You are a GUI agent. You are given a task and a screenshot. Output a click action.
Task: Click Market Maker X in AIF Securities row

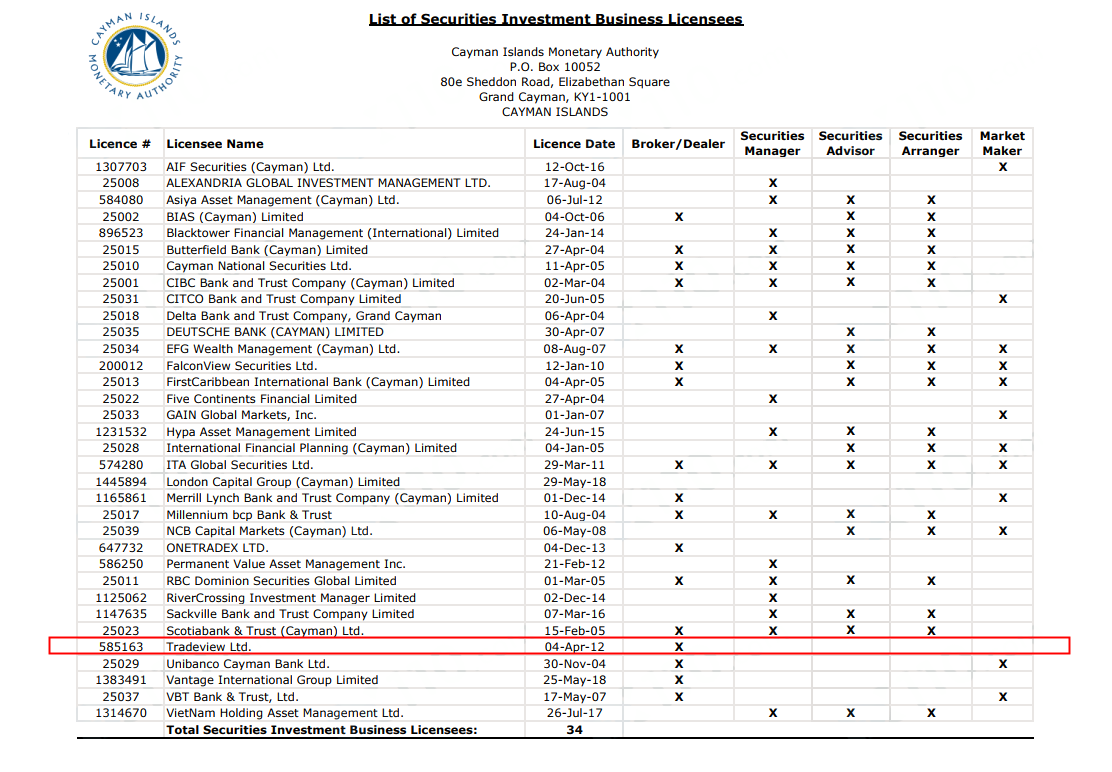click(x=1003, y=167)
